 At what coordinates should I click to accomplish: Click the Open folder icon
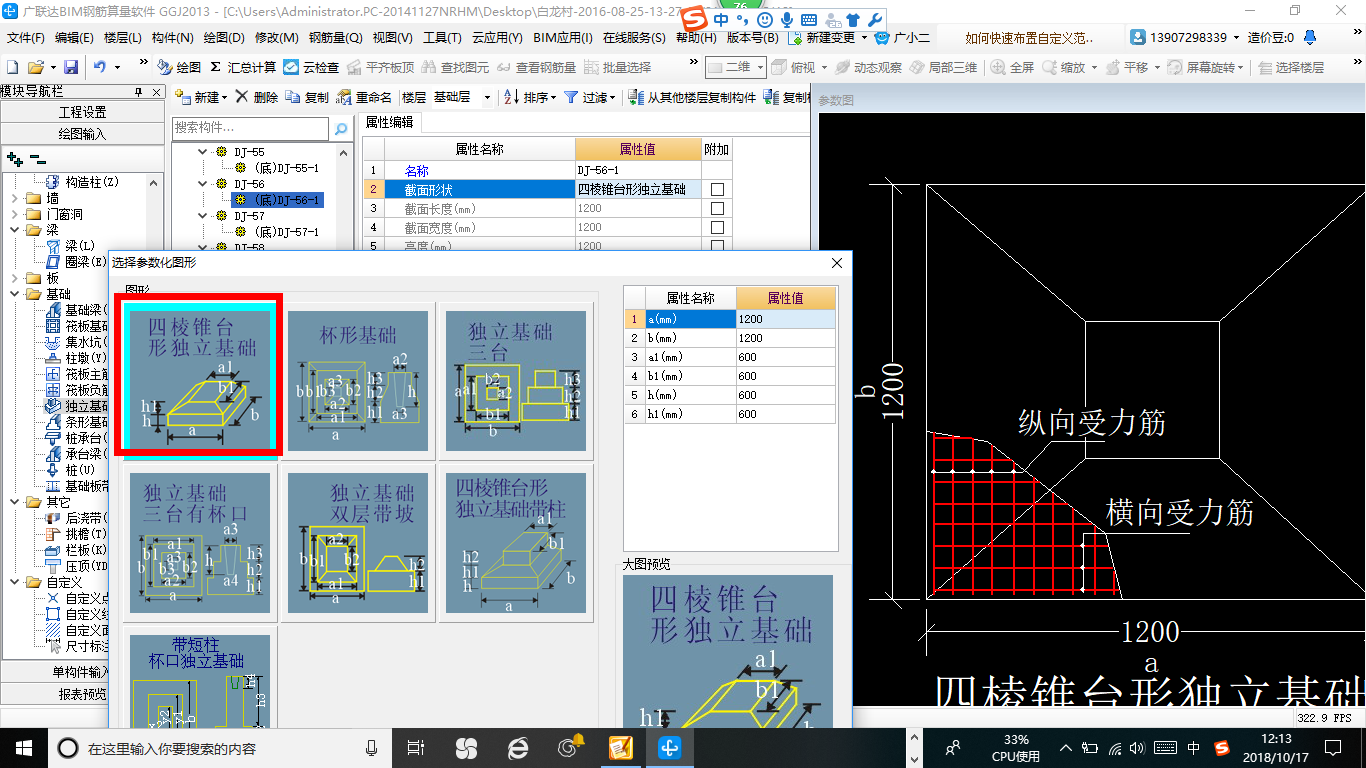36,67
